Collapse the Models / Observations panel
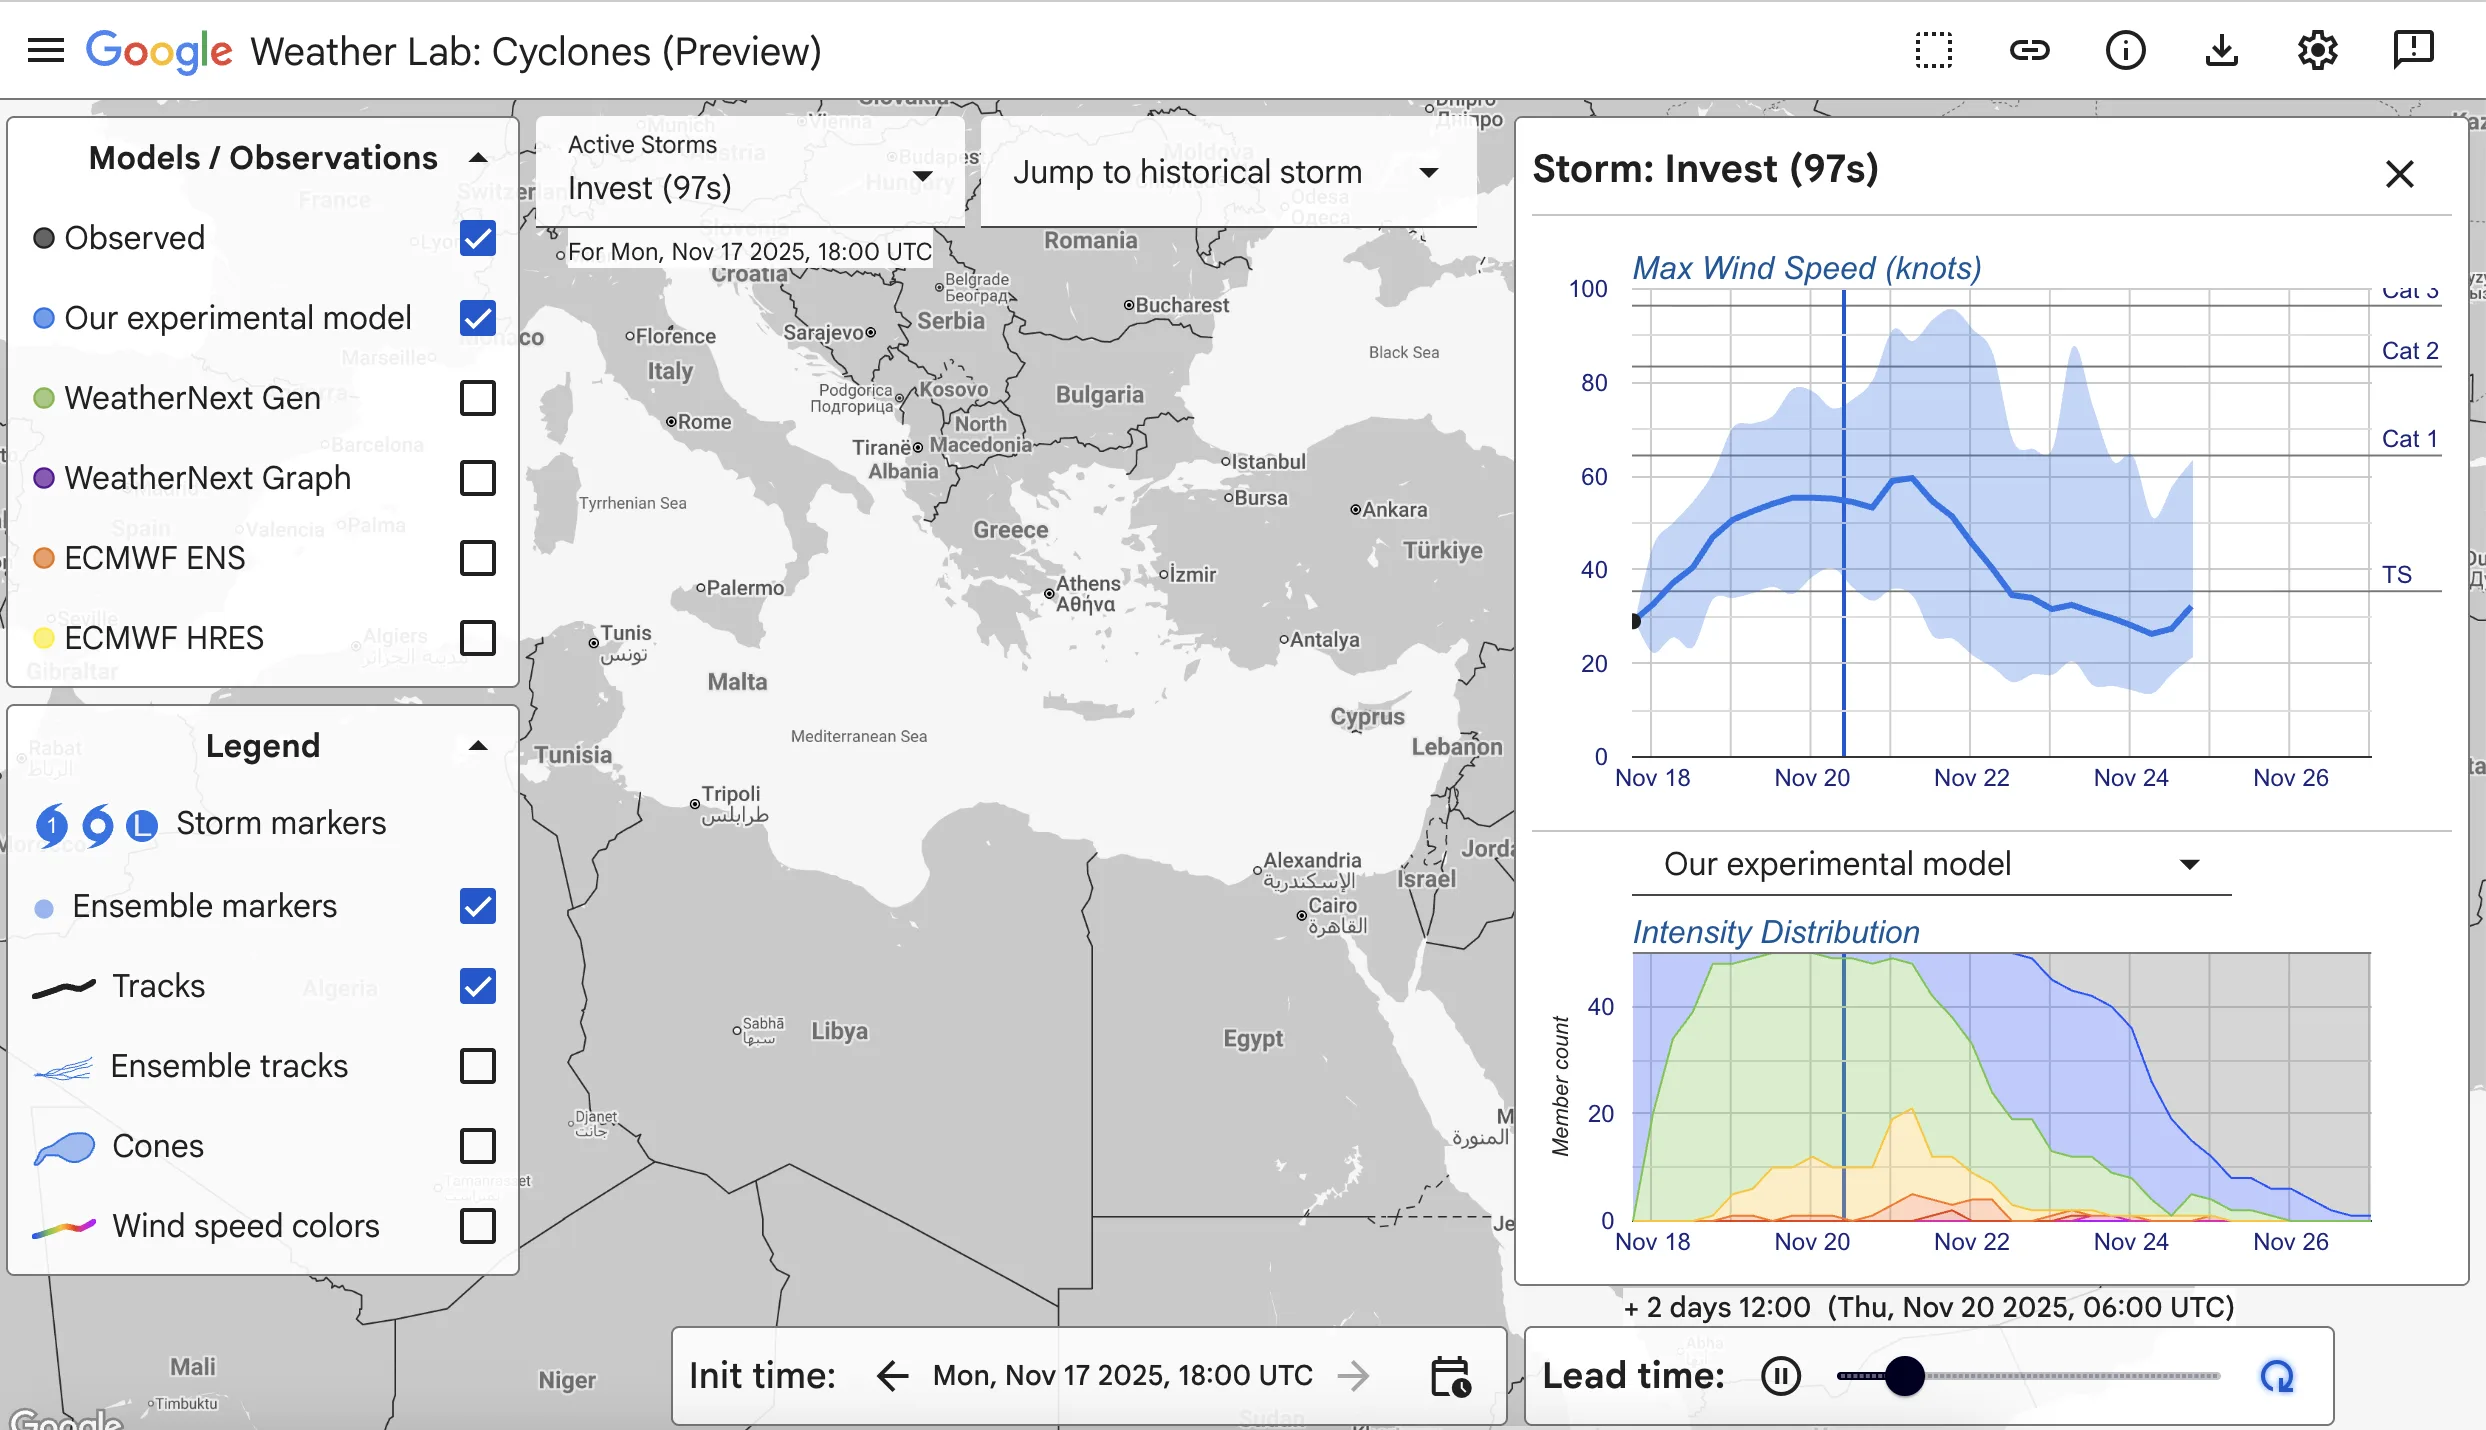Screen dimensions: 2486x1430 pyautogui.click(x=478, y=157)
